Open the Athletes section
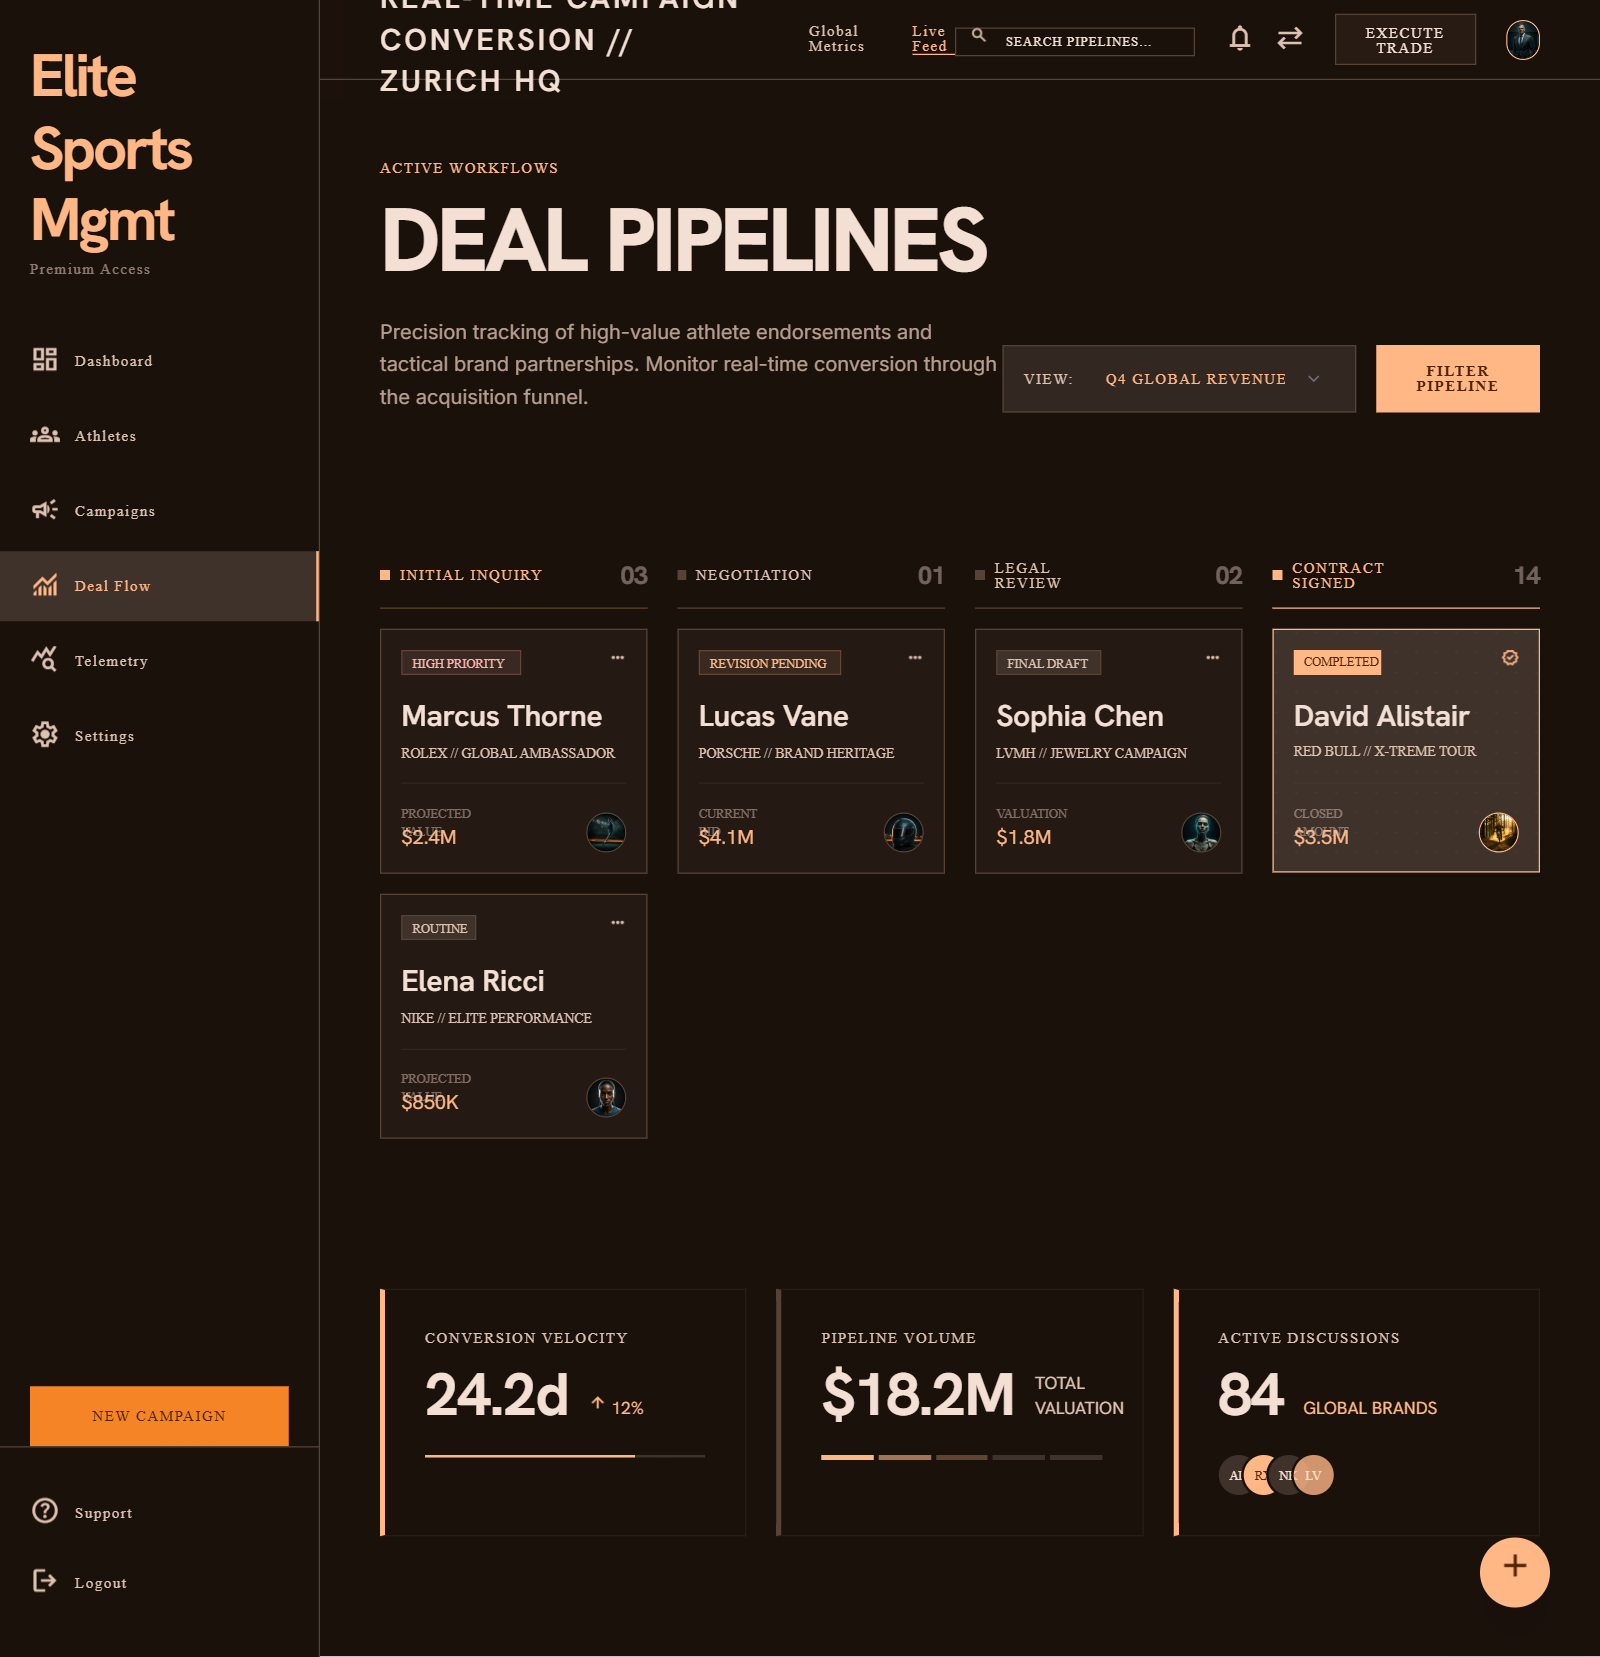The image size is (1600, 1657). click(x=159, y=436)
